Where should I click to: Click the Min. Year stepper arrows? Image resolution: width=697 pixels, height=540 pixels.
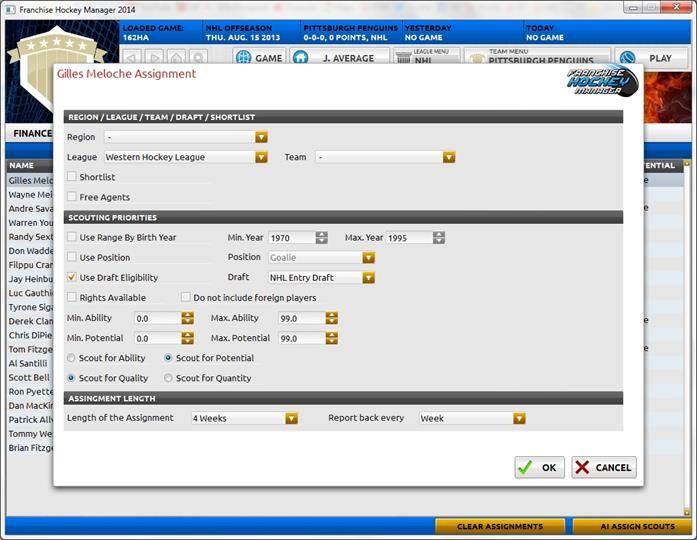tap(322, 238)
